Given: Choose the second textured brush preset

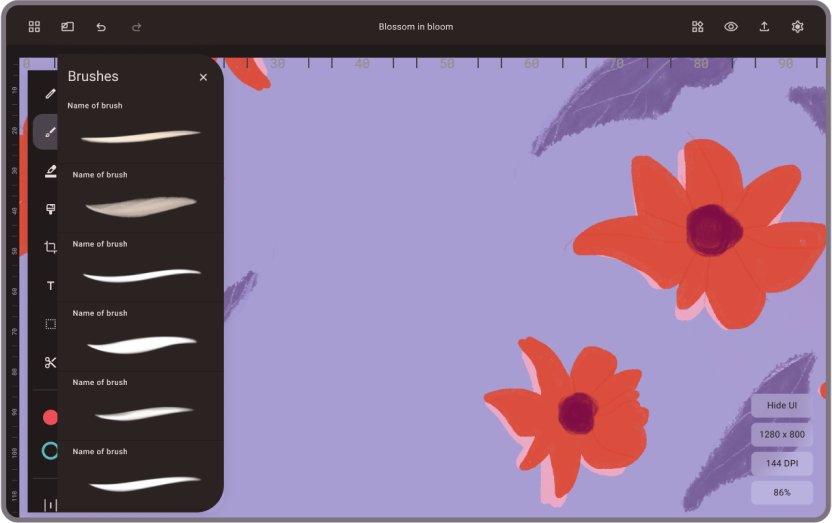Looking at the screenshot, I should (140, 205).
